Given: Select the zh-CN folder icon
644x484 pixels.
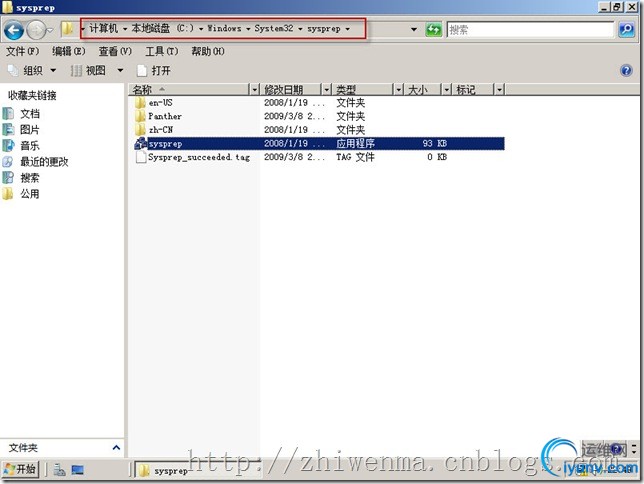Looking at the screenshot, I should tap(140, 130).
